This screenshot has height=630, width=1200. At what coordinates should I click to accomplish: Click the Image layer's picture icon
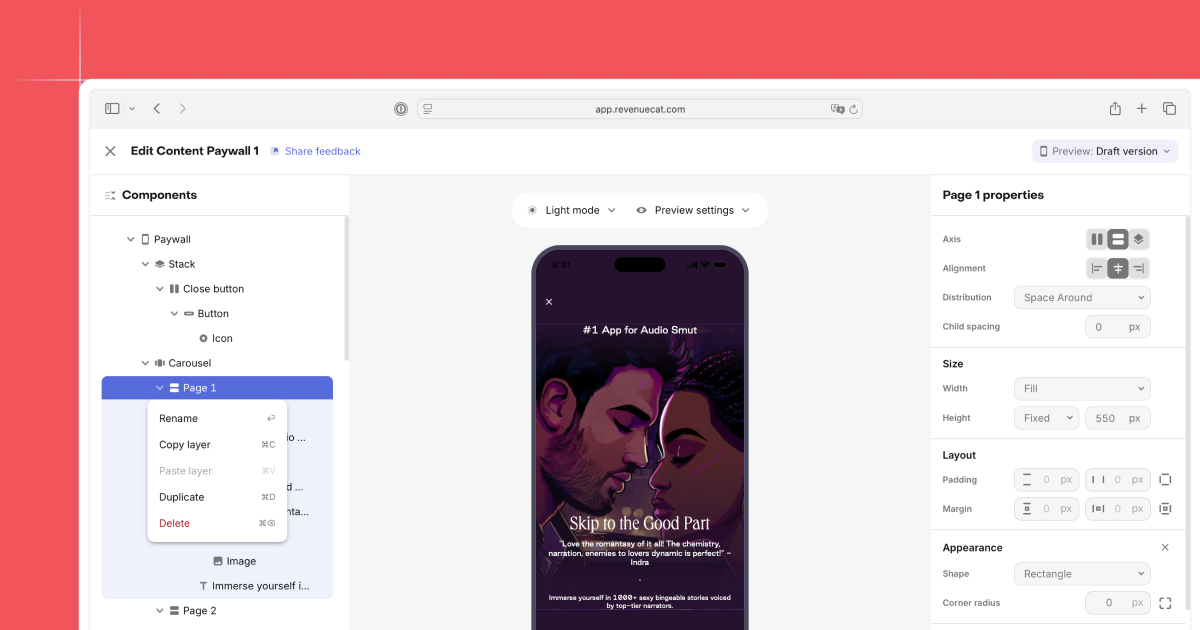point(218,561)
